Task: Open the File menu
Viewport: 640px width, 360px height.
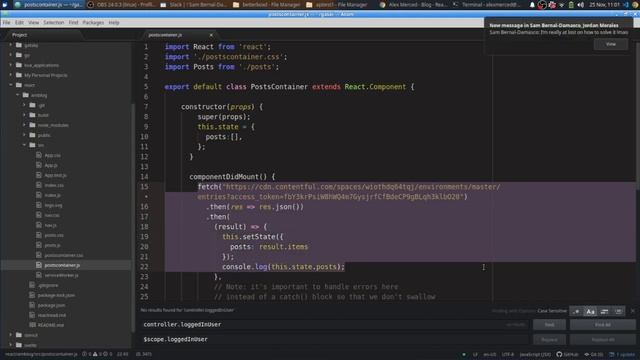Action: pos(7,22)
